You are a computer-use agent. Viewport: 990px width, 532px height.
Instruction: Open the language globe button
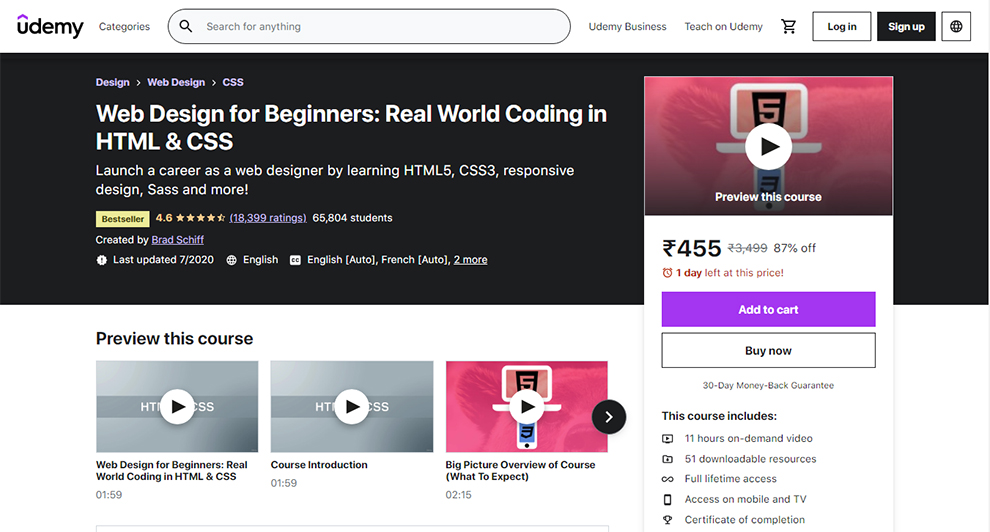956,27
